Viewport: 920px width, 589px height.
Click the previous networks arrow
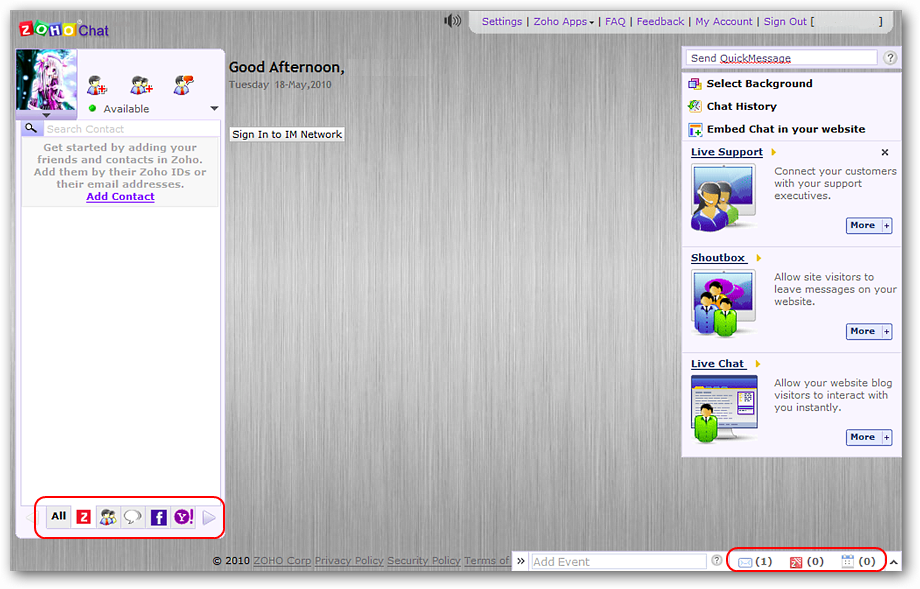pos(31,517)
